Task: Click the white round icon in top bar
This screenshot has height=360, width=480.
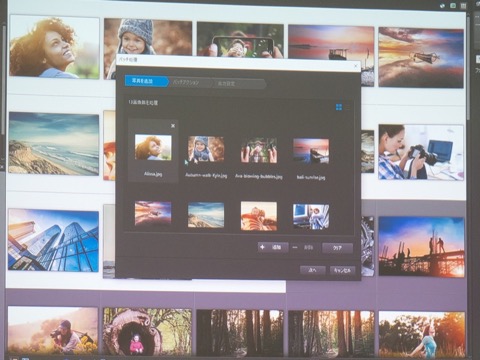Action: click(x=442, y=5)
